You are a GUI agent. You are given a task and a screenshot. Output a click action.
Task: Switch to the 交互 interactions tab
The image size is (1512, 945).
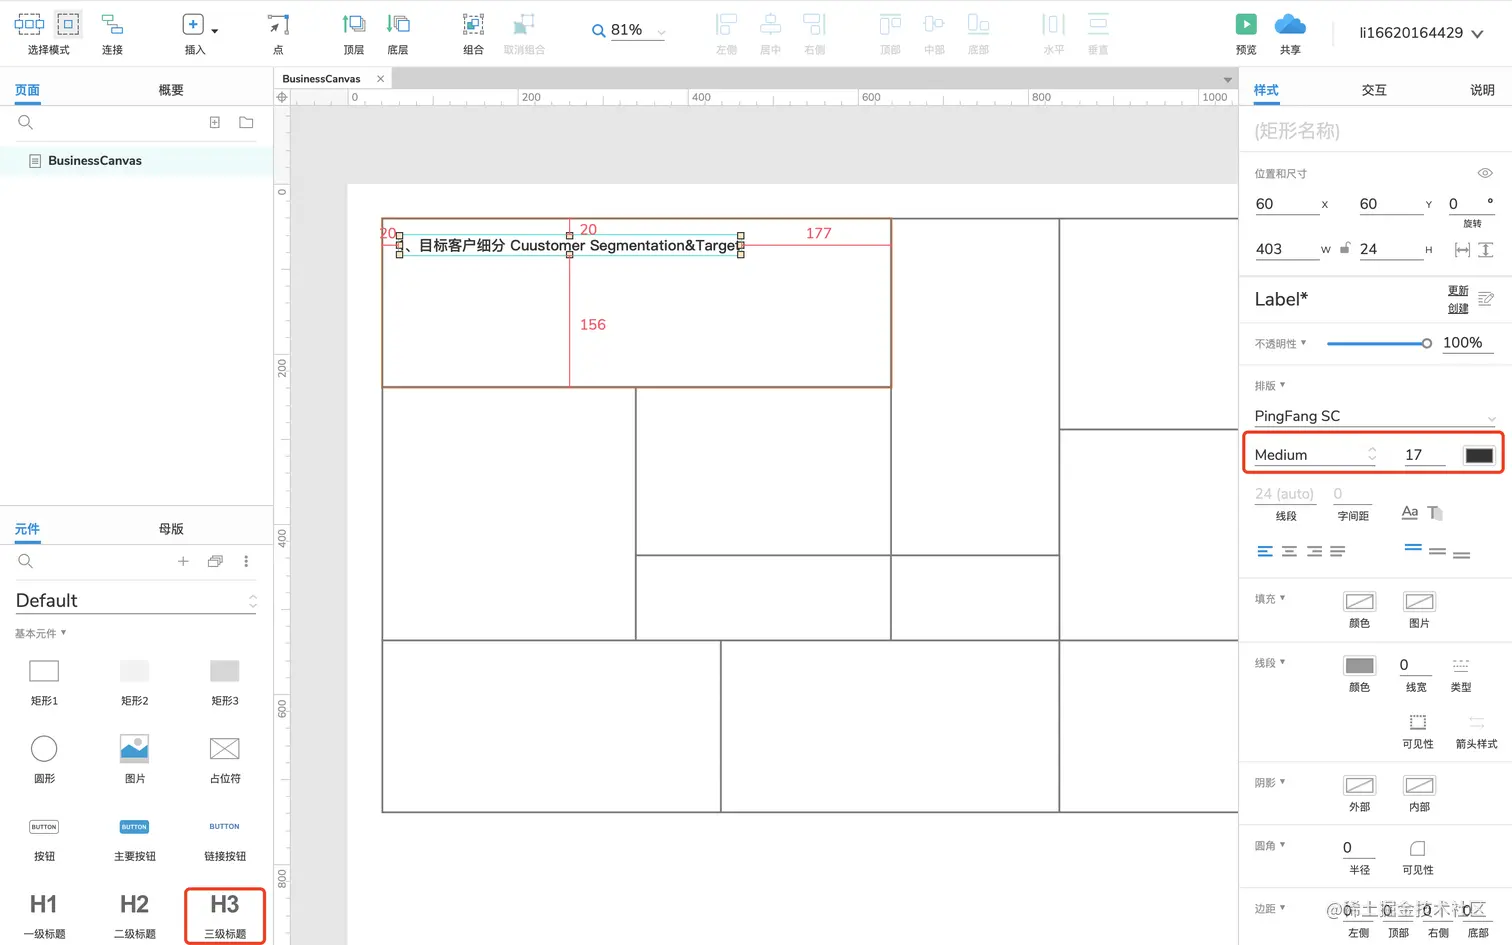1374,90
